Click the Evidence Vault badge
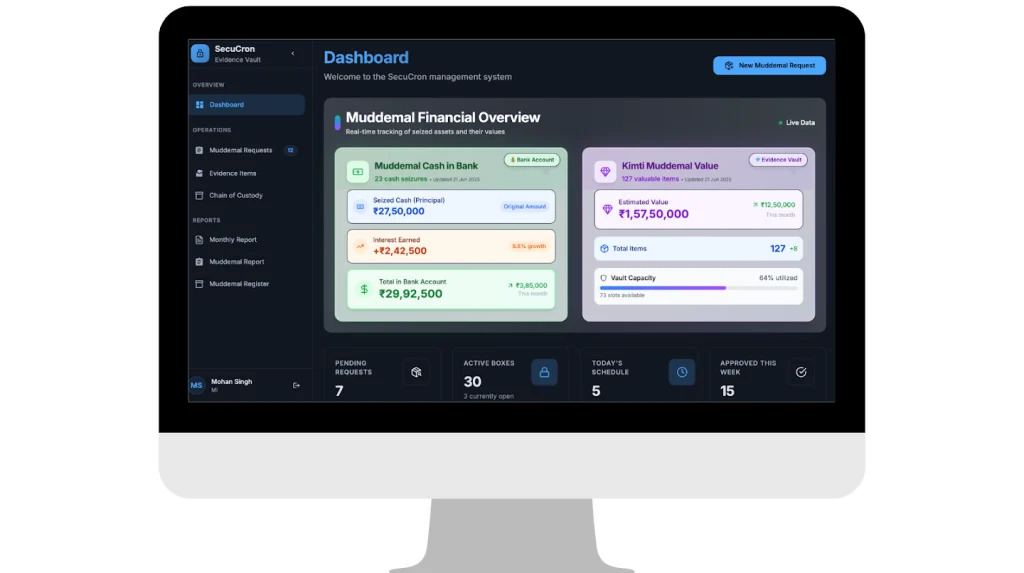The image size is (1024, 573). pyautogui.click(x=778, y=160)
